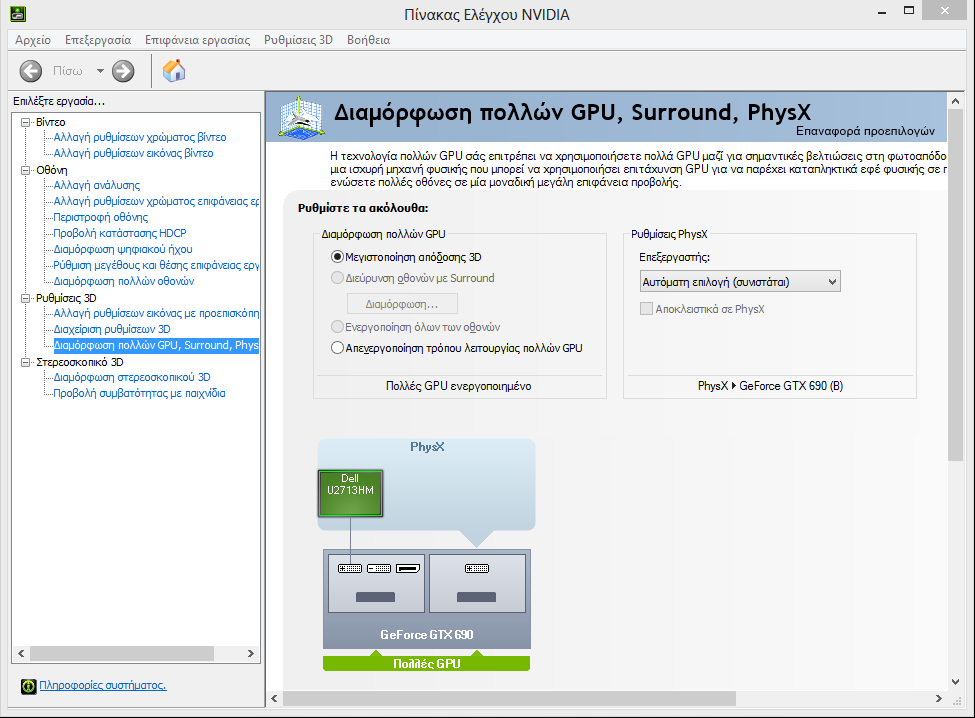
Task: Click main panel horizontal scrollbar thumb
Action: 509,699
